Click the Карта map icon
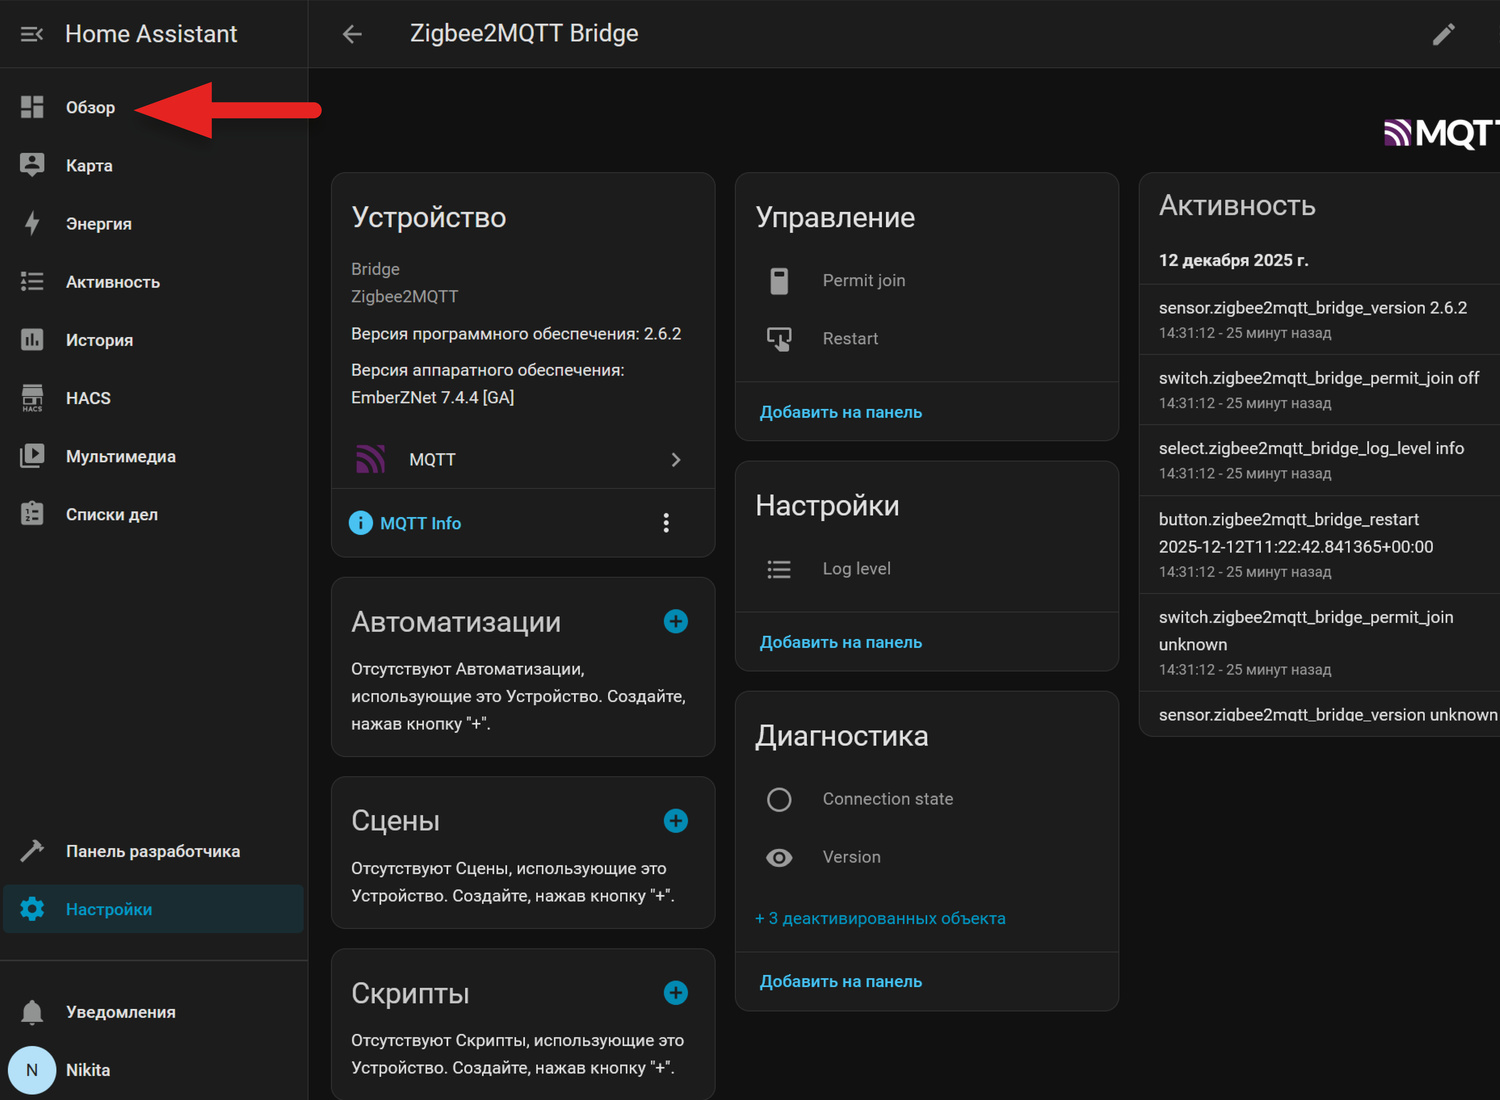This screenshot has width=1500, height=1100. tap(32, 165)
